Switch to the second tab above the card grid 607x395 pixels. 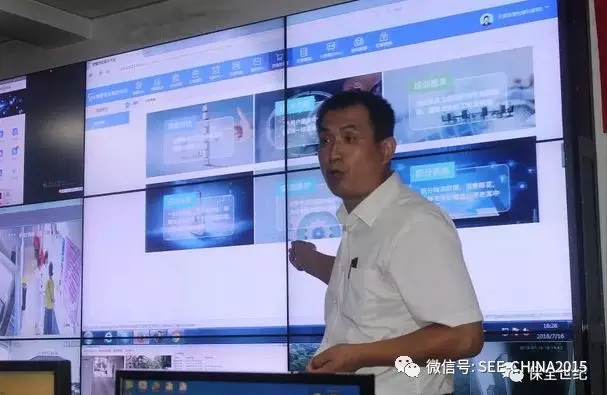pos(150,100)
